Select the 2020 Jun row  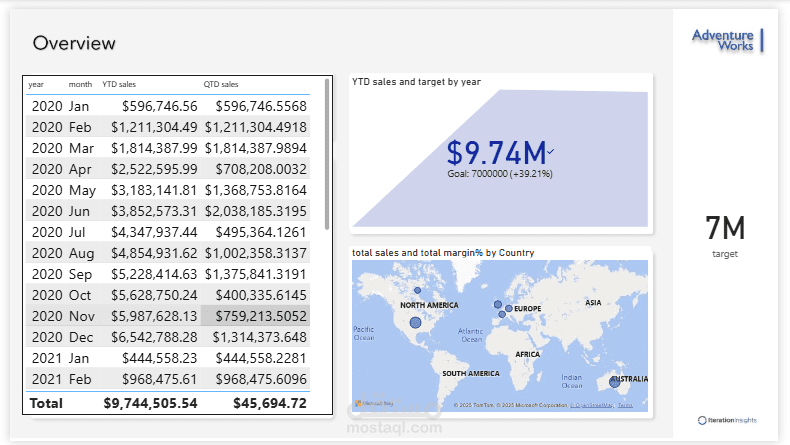(x=168, y=211)
